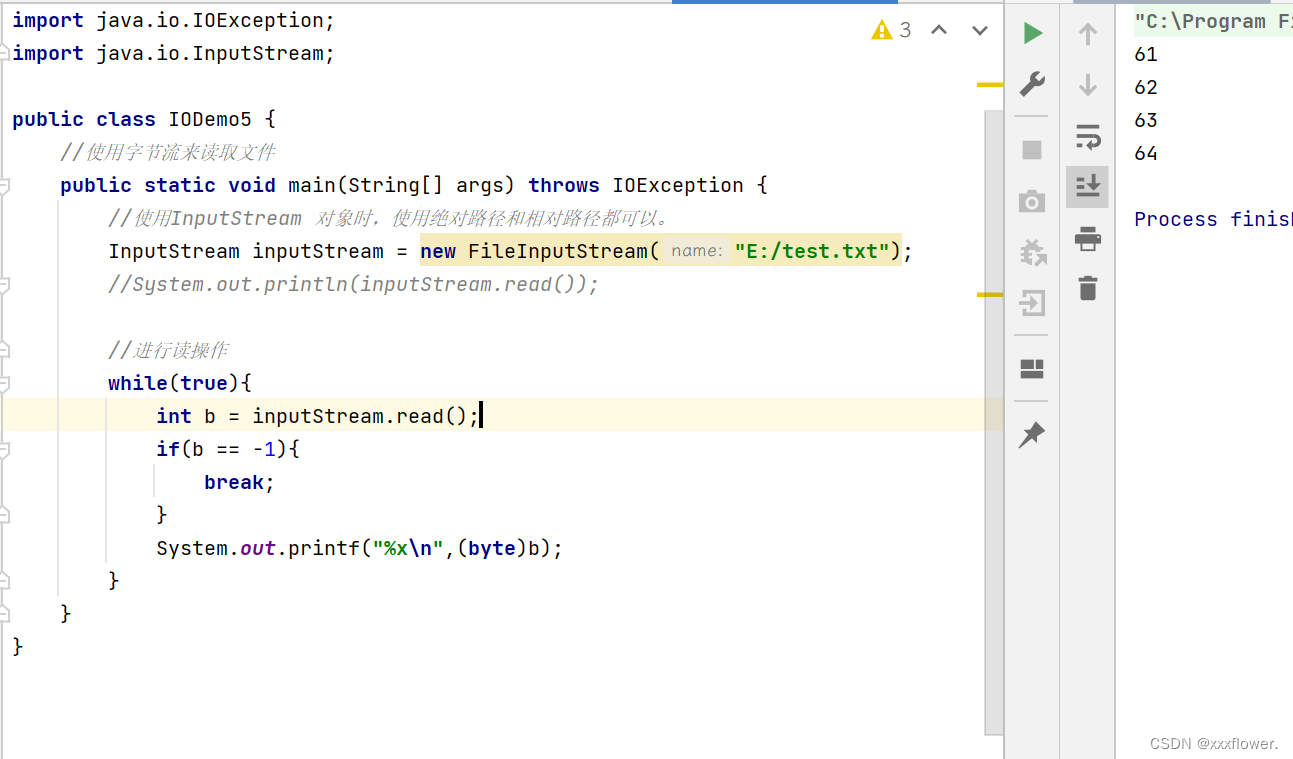
Task: Click the "E:/test.txt" string literal
Action: coord(812,251)
